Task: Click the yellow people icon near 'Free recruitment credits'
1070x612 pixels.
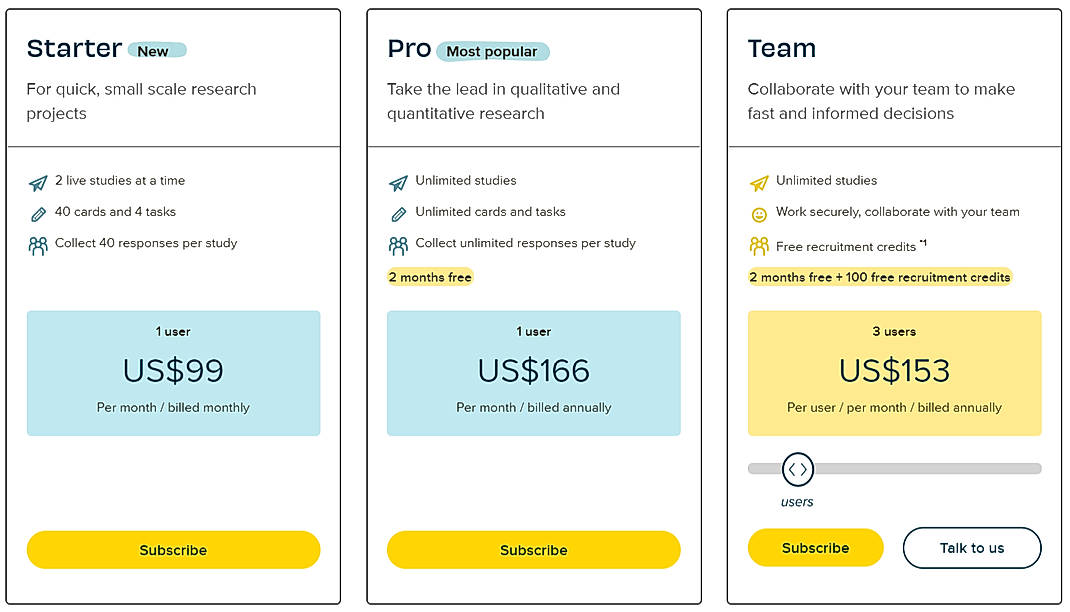Action: click(x=757, y=243)
